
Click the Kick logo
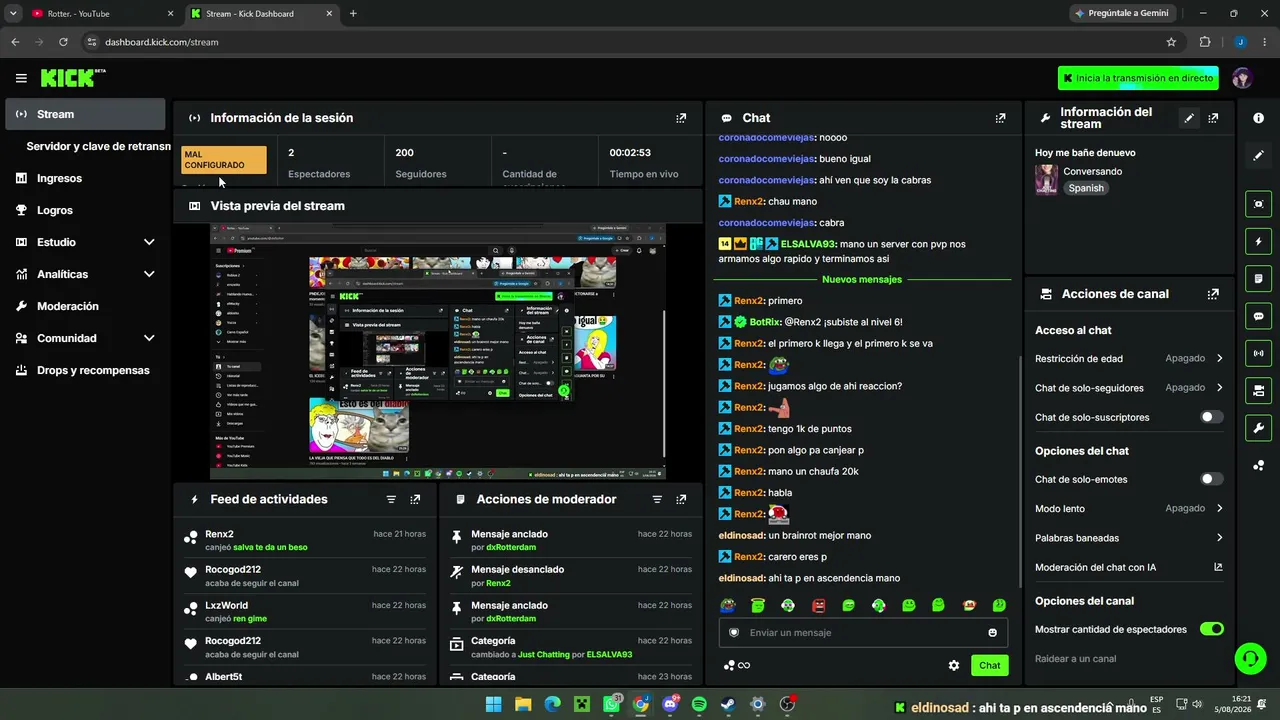pos(73,78)
